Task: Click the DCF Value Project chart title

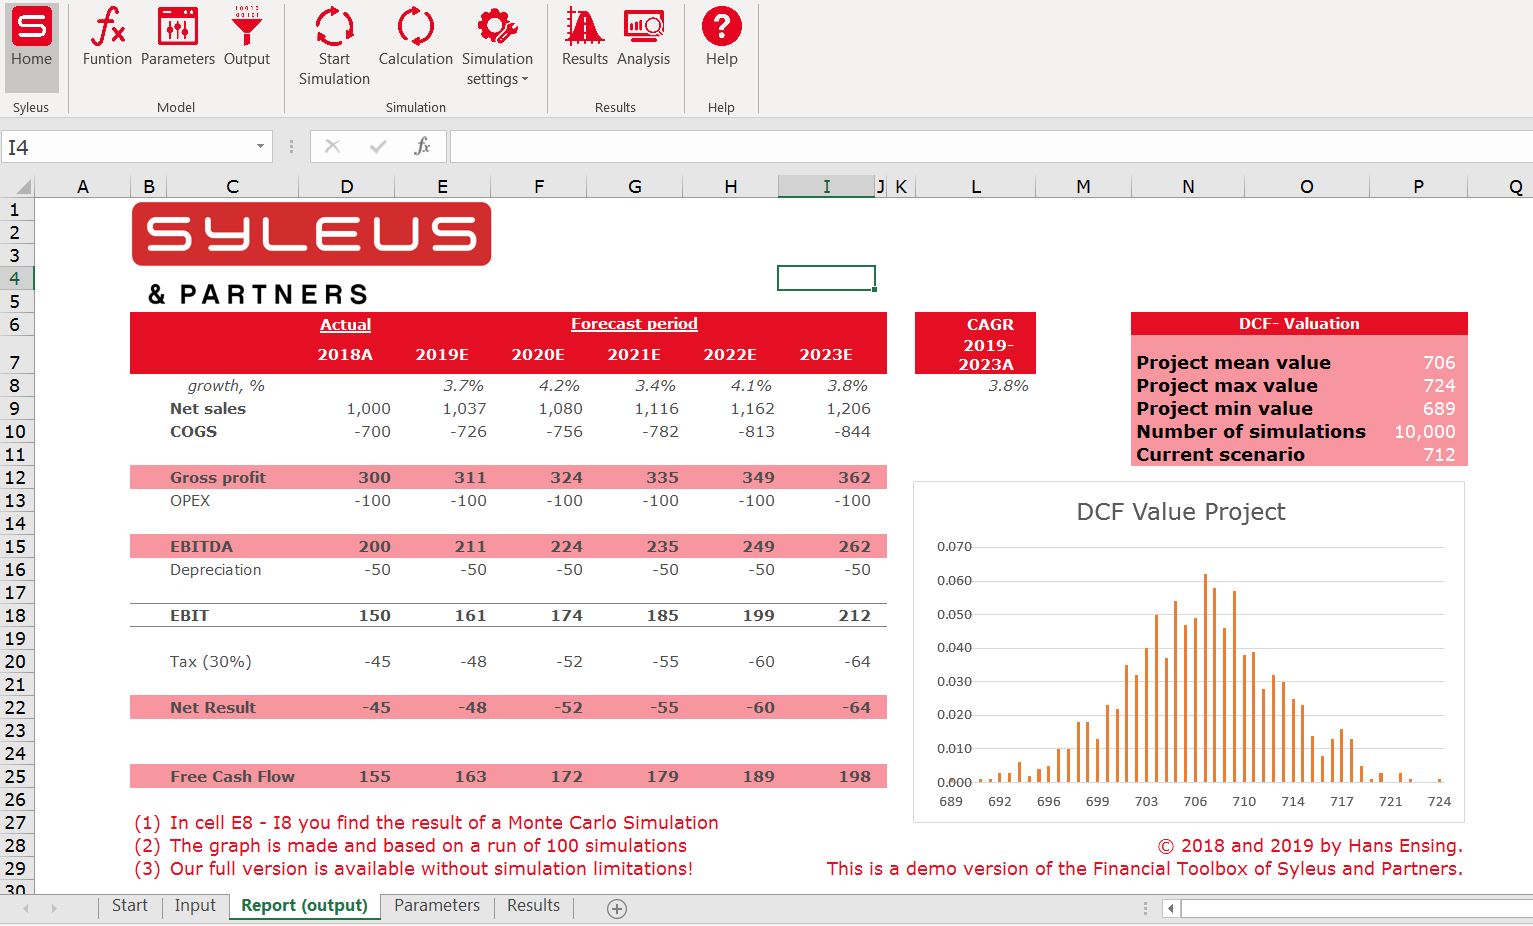Action: [1181, 512]
